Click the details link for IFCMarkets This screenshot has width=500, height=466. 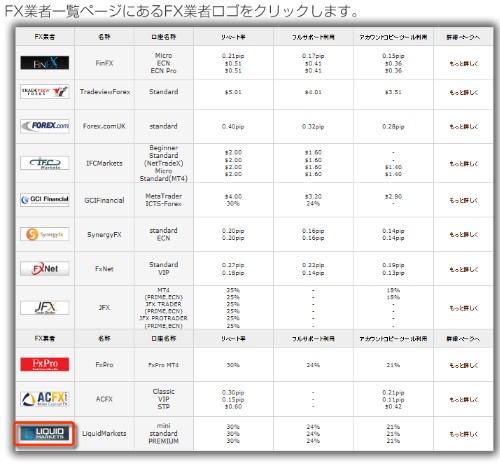pyautogui.click(x=463, y=164)
